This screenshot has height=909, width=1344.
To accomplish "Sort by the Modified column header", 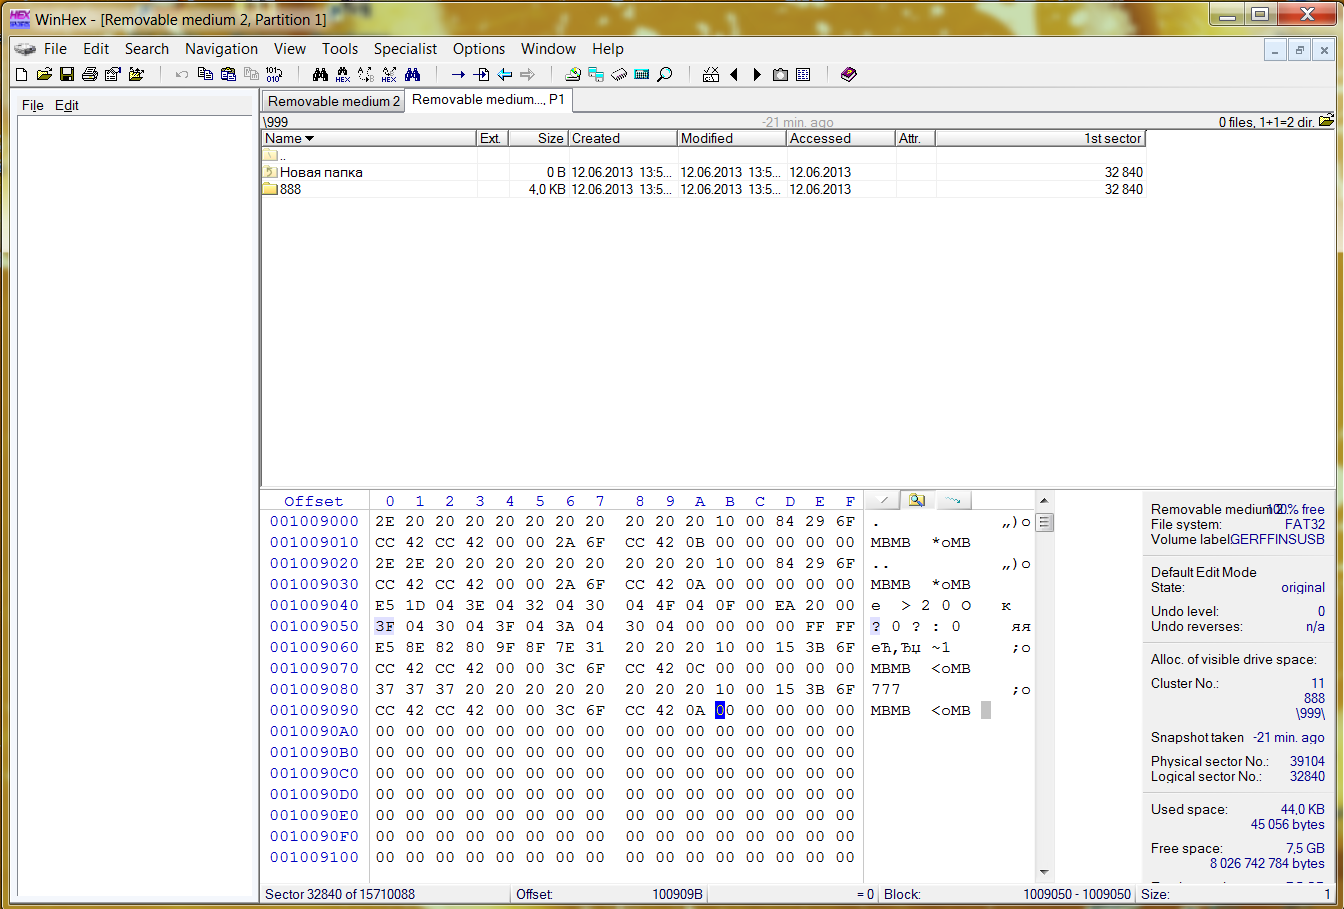I will click(x=731, y=138).
